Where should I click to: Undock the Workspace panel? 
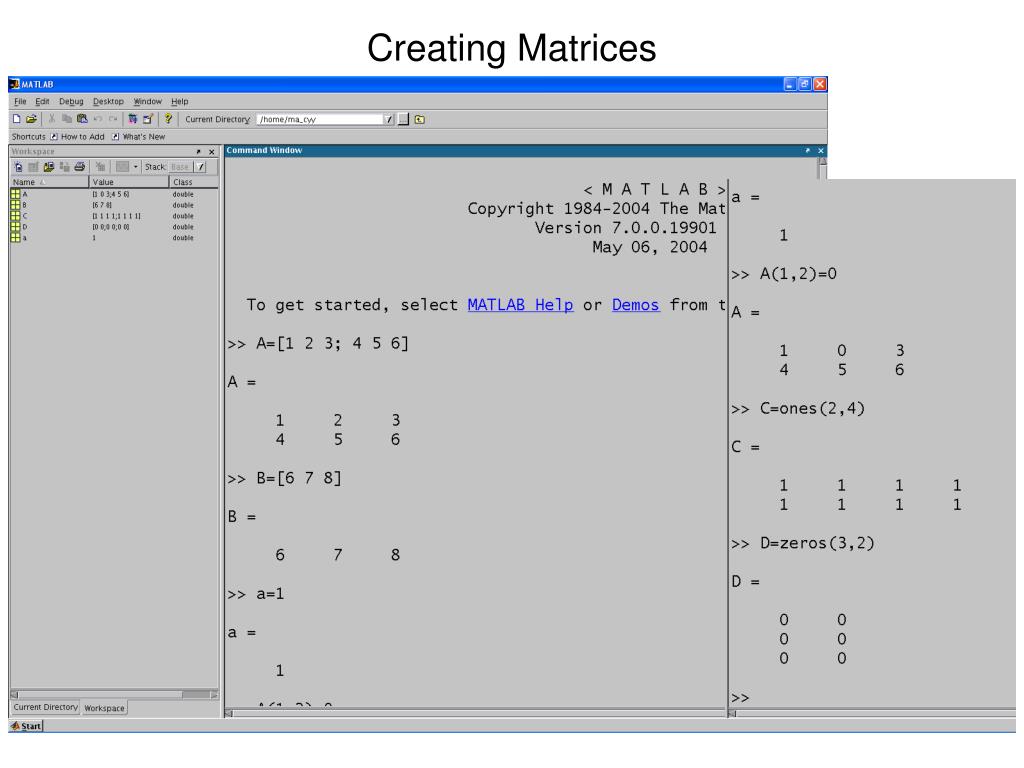click(x=199, y=152)
